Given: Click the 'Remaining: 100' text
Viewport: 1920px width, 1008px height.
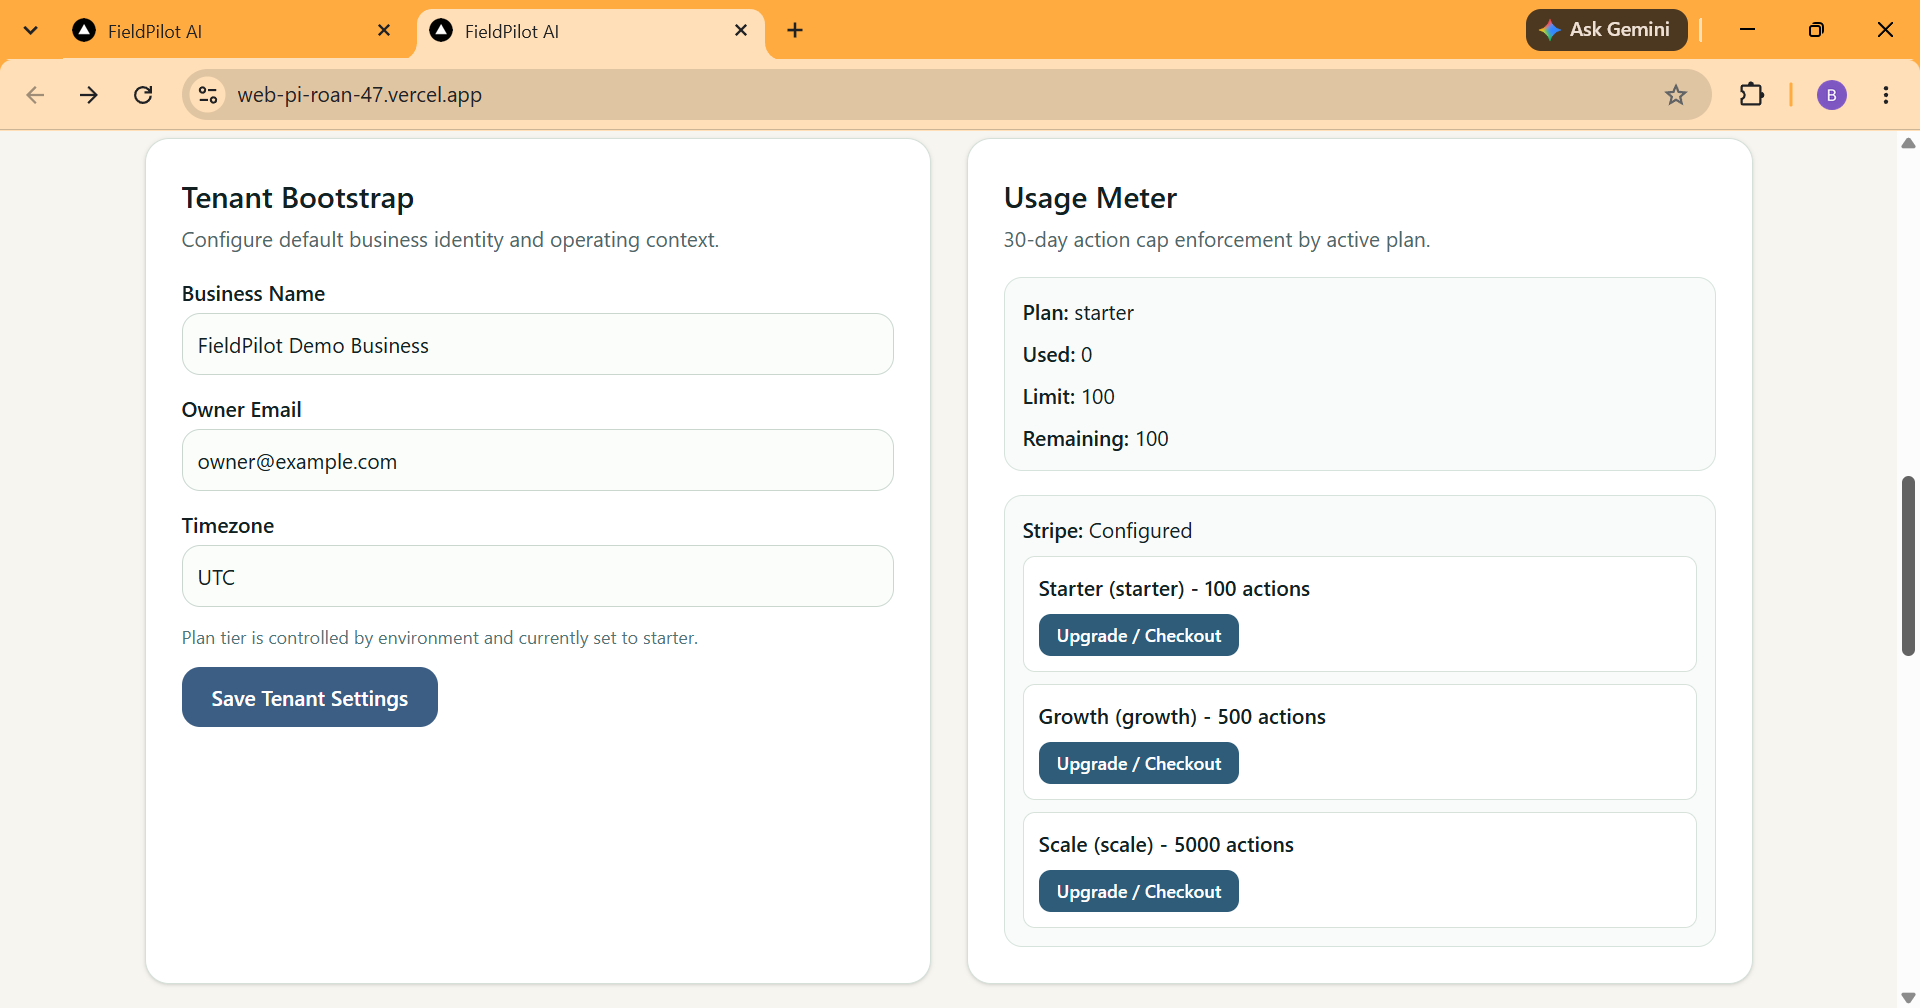Looking at the screenshot, I should pyautogui.click(x=1095, y=439).
